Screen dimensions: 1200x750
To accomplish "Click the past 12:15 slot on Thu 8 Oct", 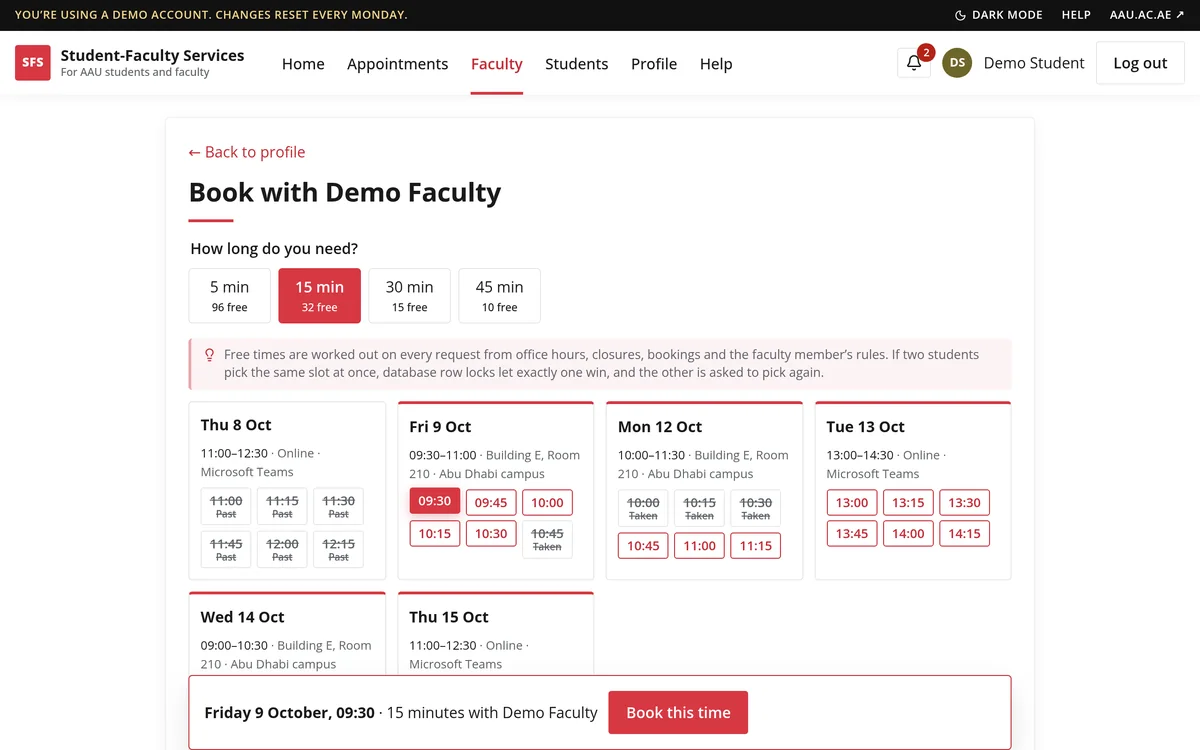I will (x=338, y=549).
